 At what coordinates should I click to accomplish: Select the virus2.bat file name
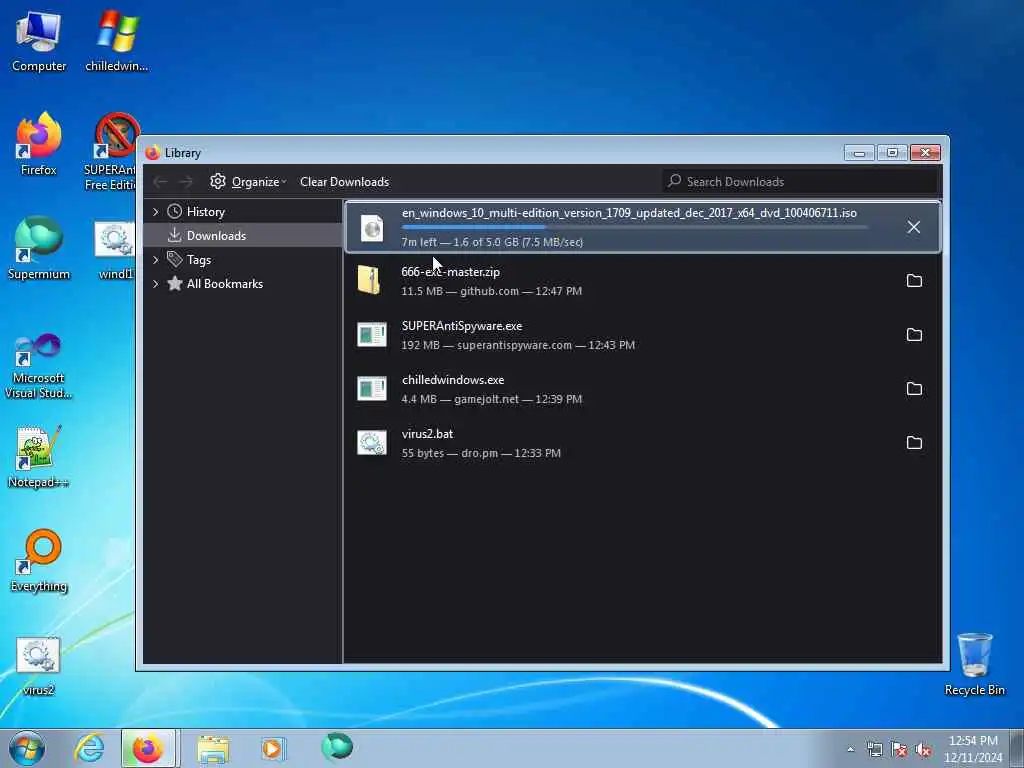click(x=427, y=434)
